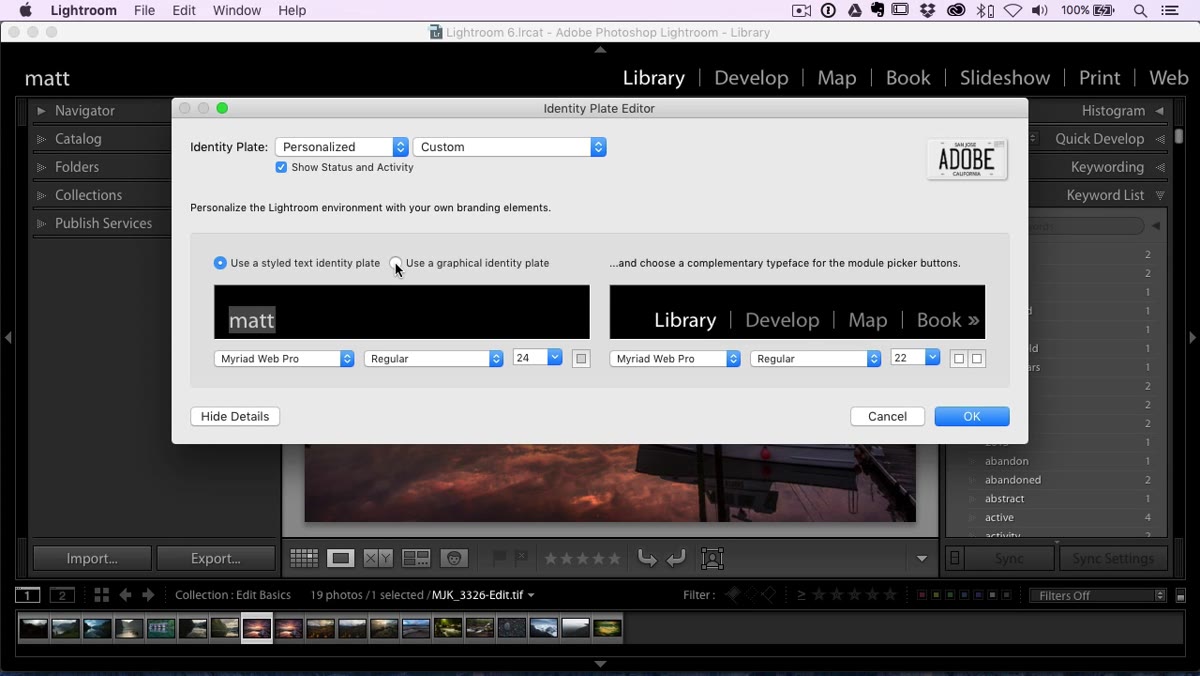
Task: Toggle flag as pick in toolbar
Action: pyautogui.click(x=499, y=559)
